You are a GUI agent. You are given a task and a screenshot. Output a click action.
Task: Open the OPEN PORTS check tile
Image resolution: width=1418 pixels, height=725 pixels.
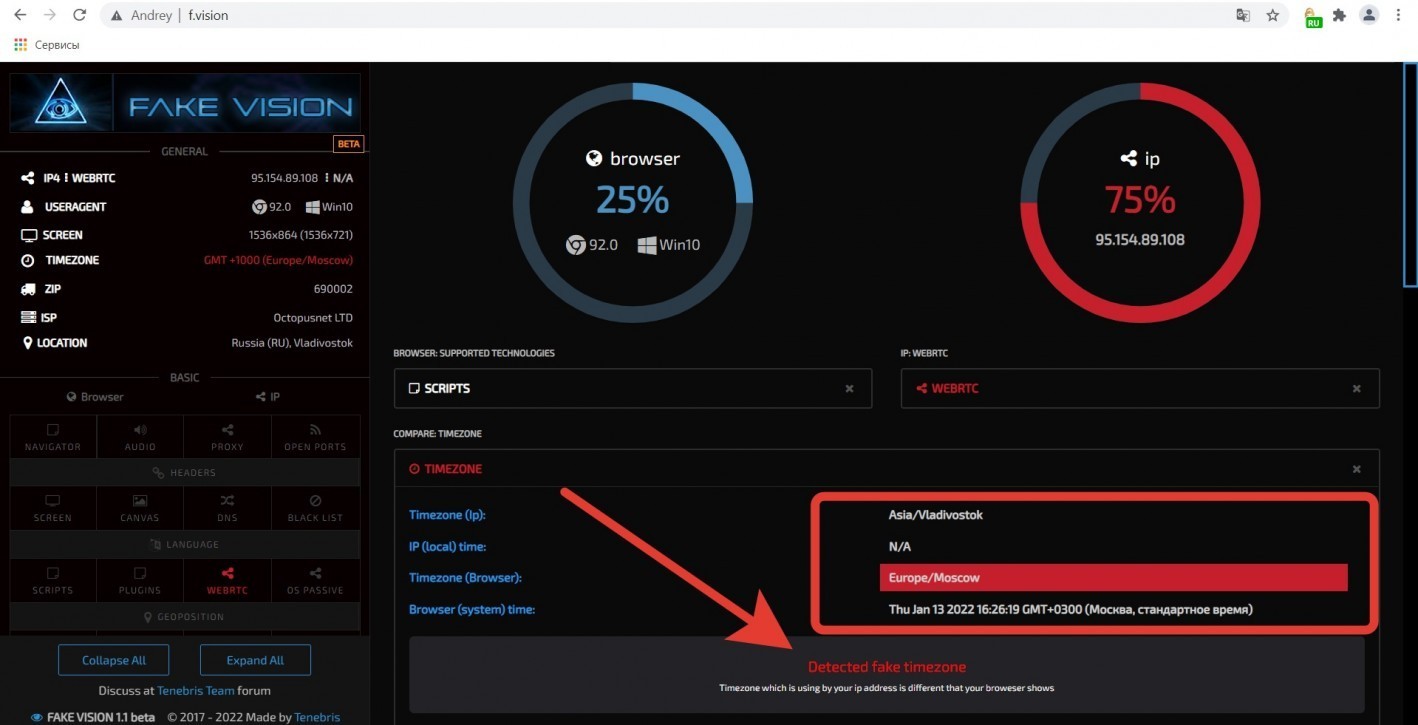click(315, 438)
